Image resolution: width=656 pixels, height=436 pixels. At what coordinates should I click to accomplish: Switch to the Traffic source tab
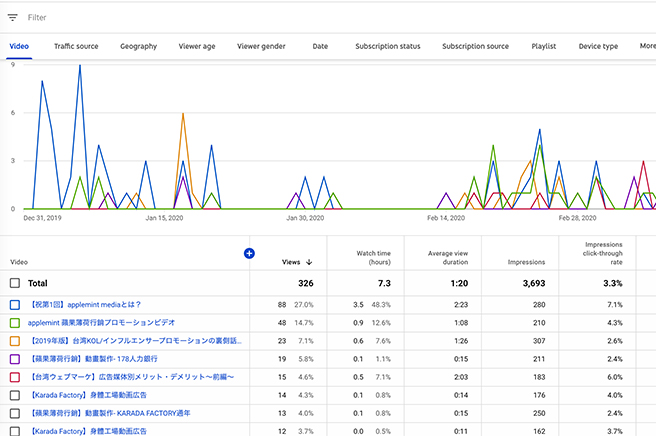pos(76,46)
